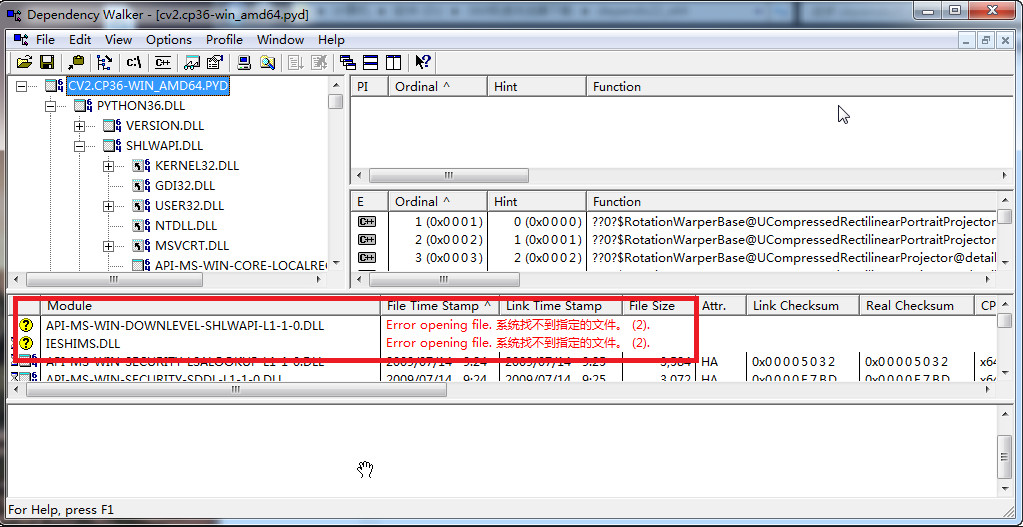Click C++ icon on ordinal 1 export row

pyautogui.click(x=367, y=222)
